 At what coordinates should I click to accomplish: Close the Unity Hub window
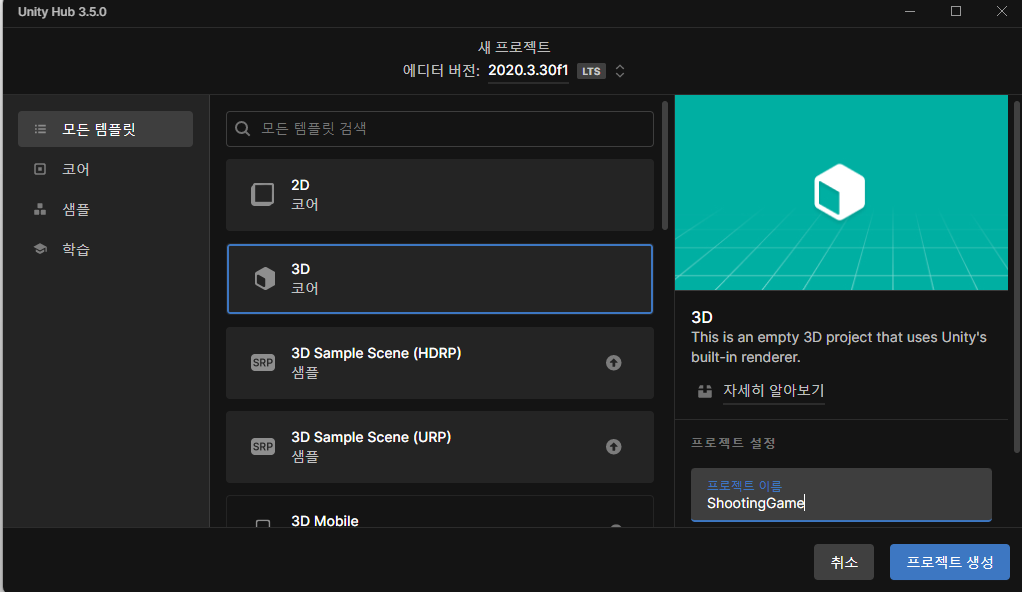pos(1002,11)
